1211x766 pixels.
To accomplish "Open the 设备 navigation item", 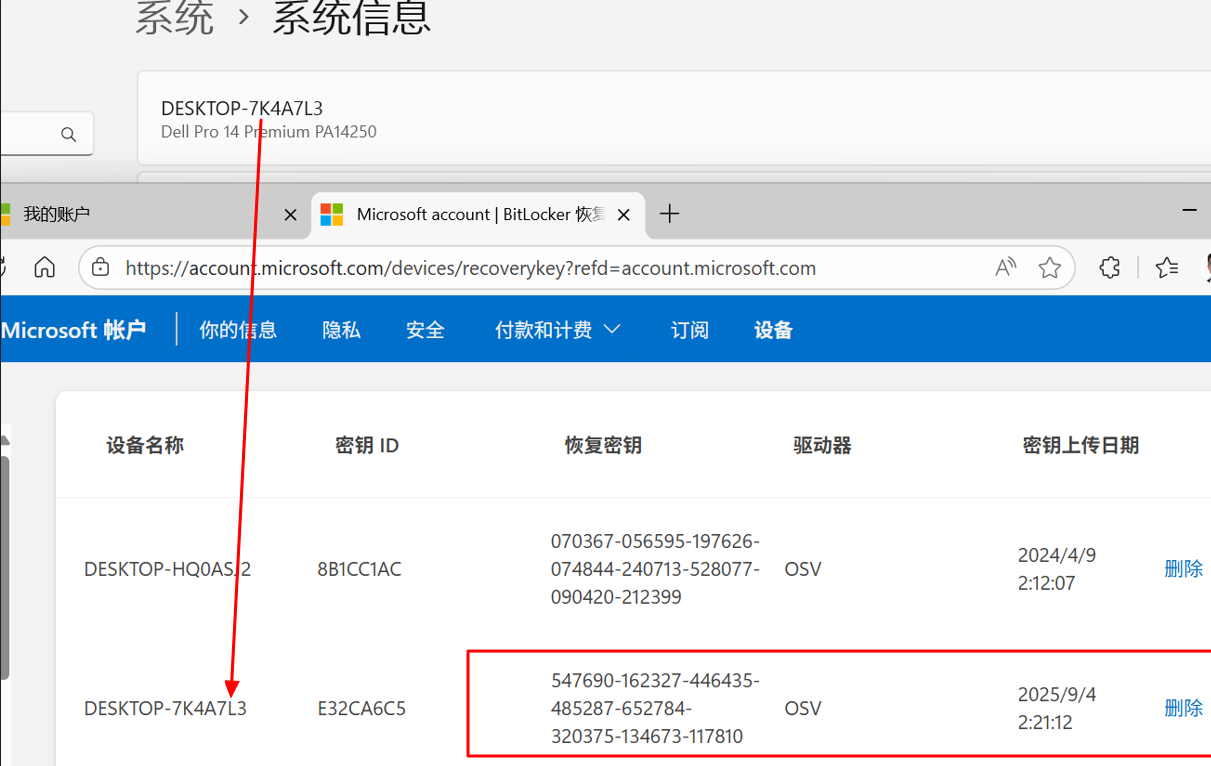I will tap(772, 329).
